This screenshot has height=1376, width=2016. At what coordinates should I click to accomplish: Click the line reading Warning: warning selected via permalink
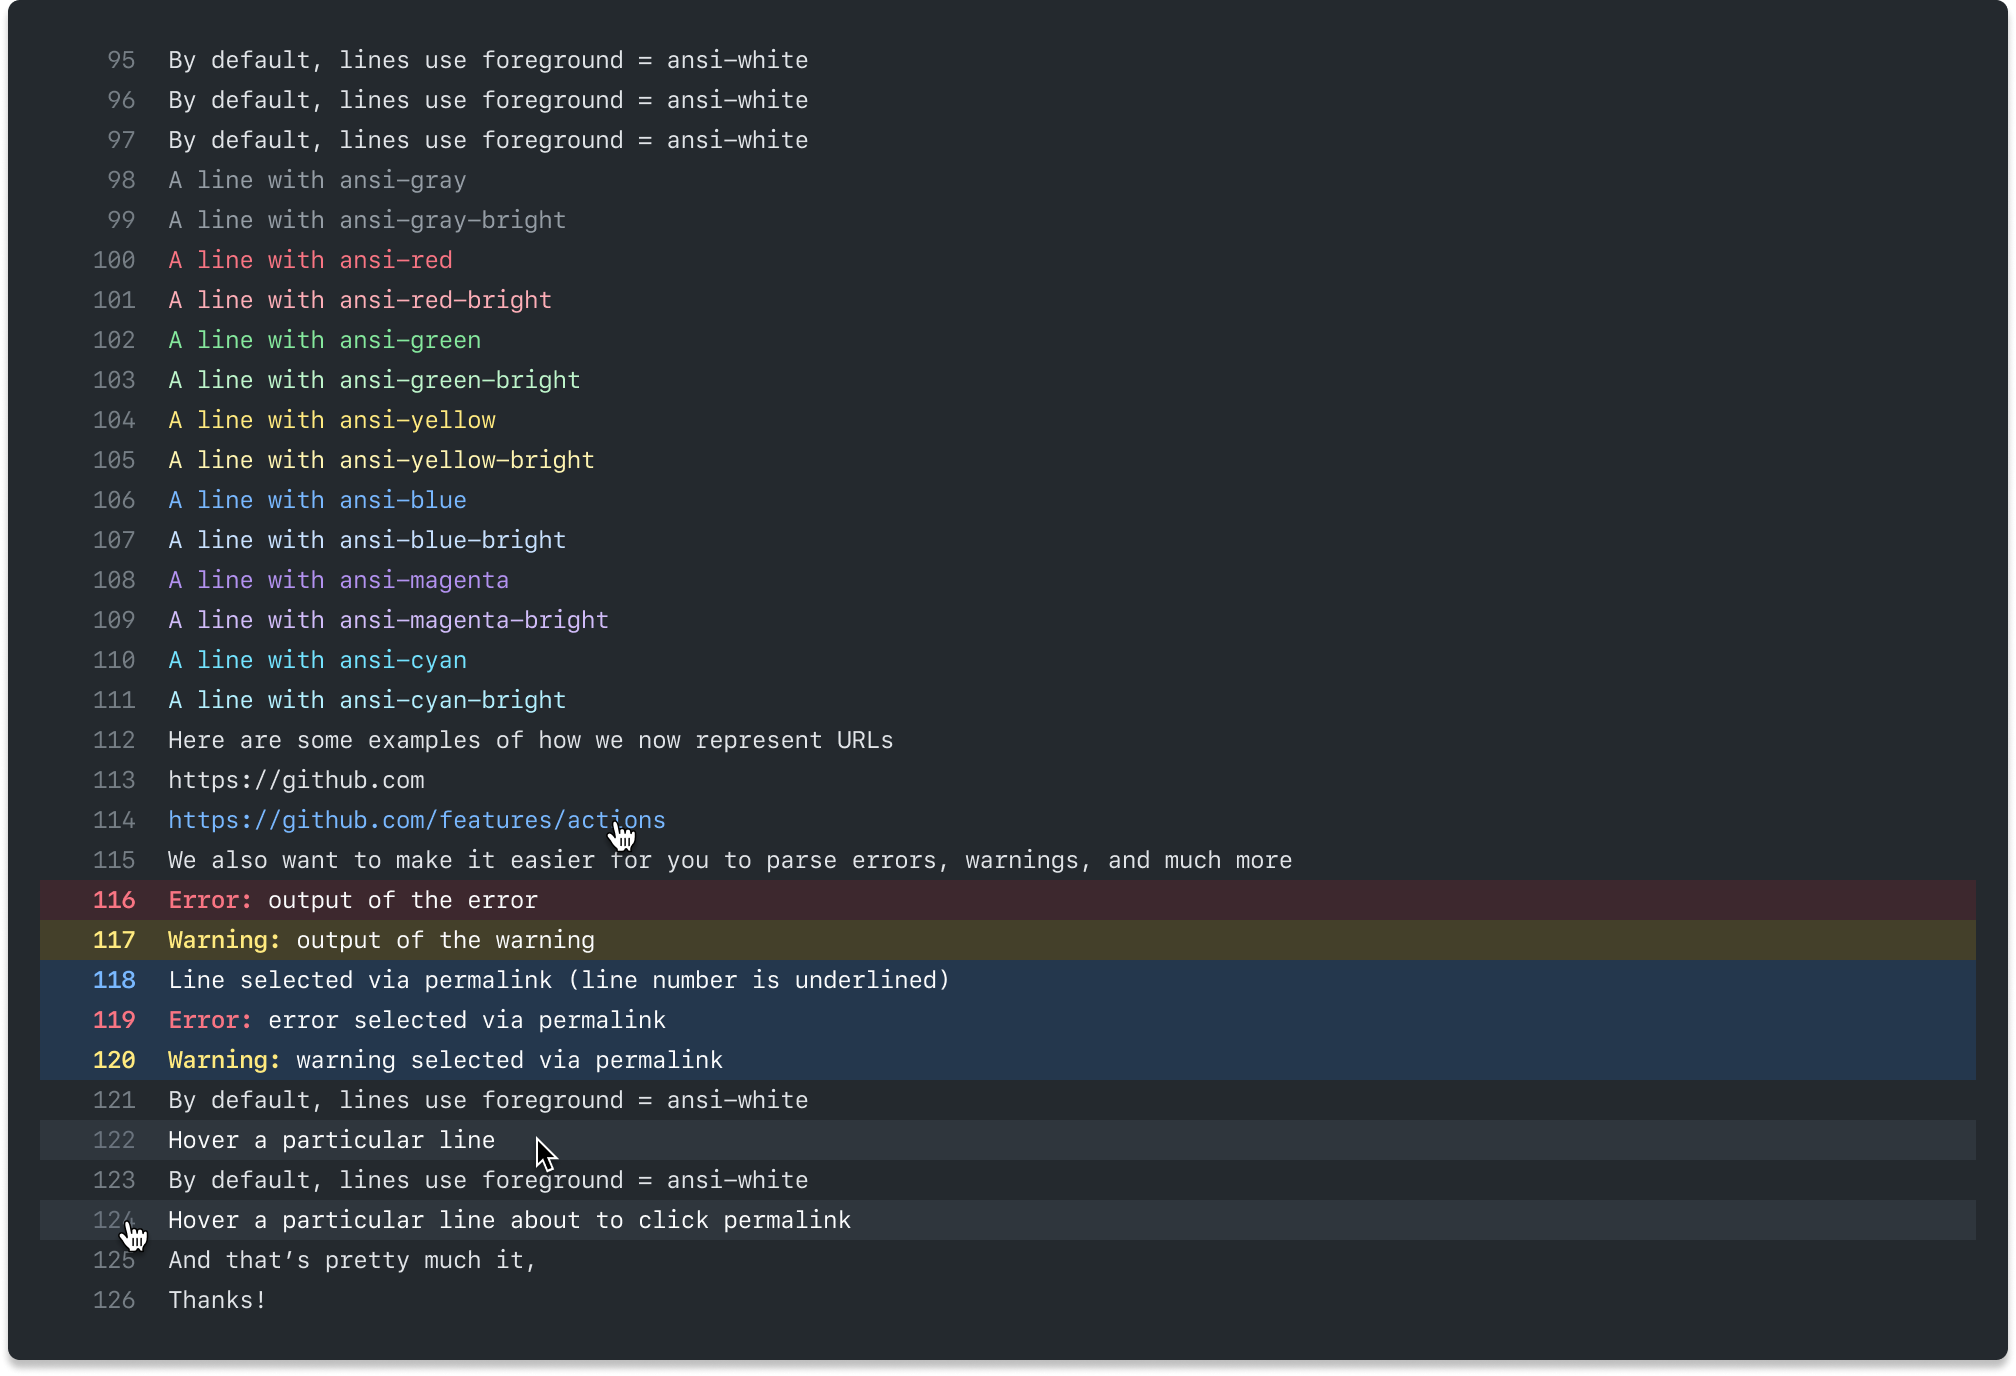(444, 1060)
